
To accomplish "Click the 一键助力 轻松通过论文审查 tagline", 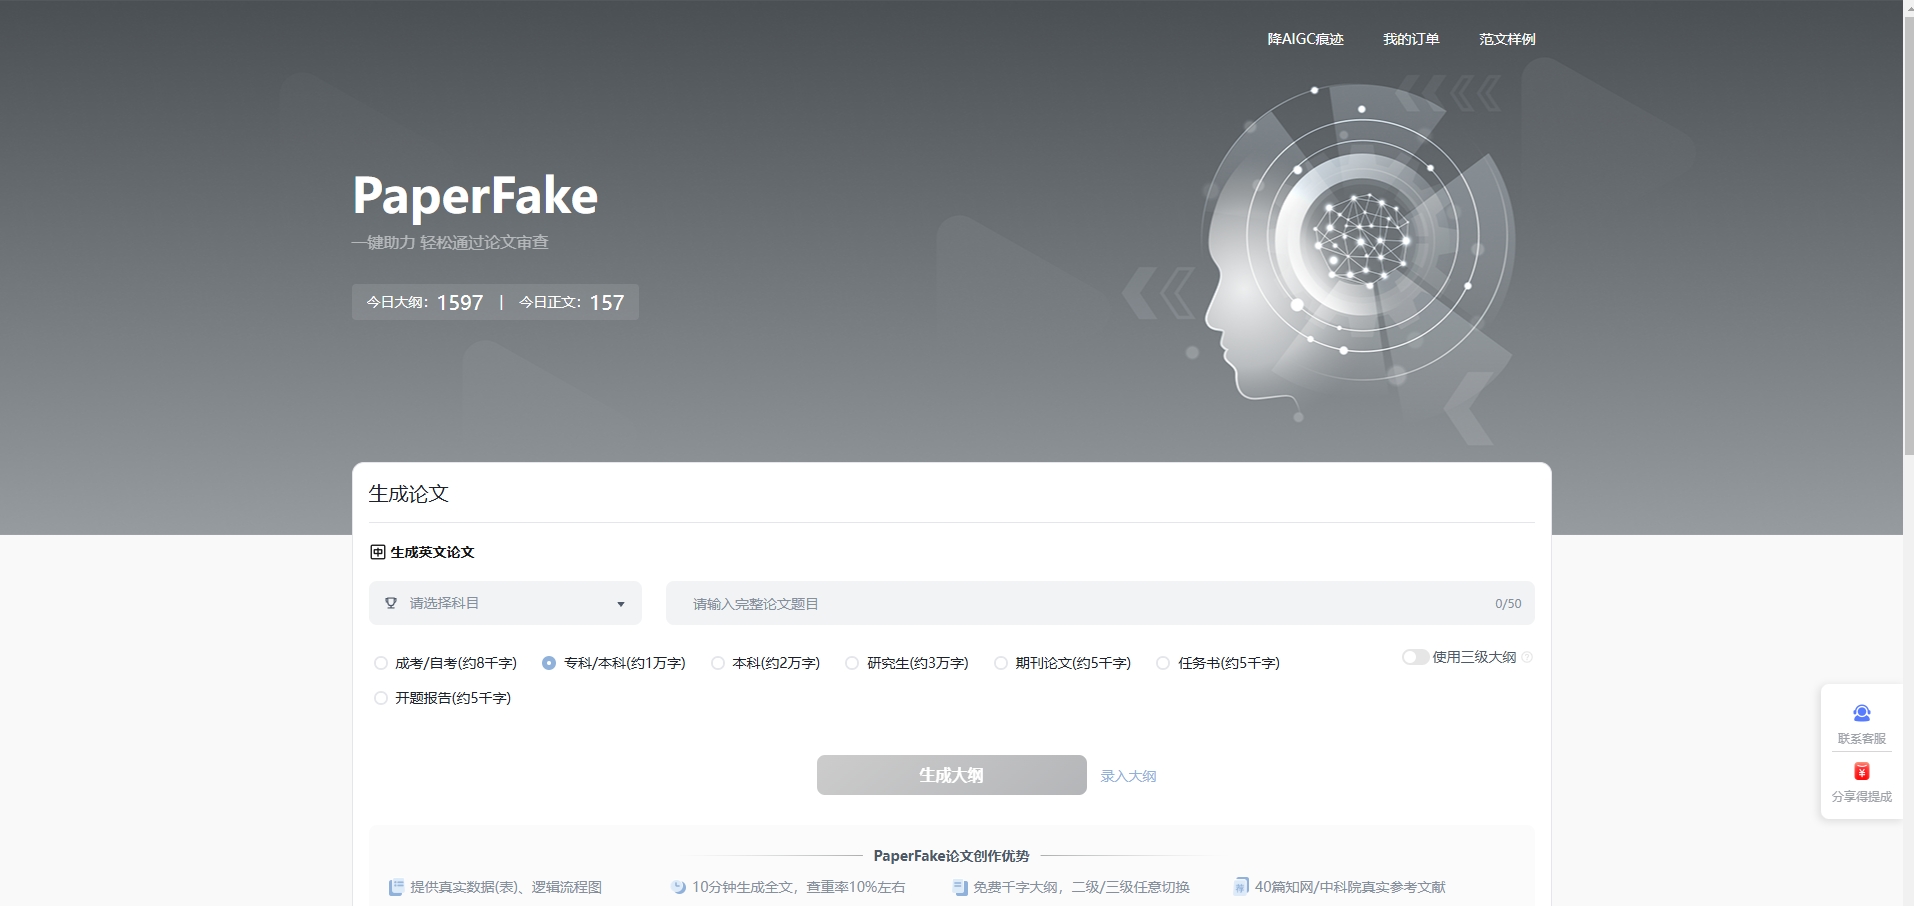I will (450, 242).
